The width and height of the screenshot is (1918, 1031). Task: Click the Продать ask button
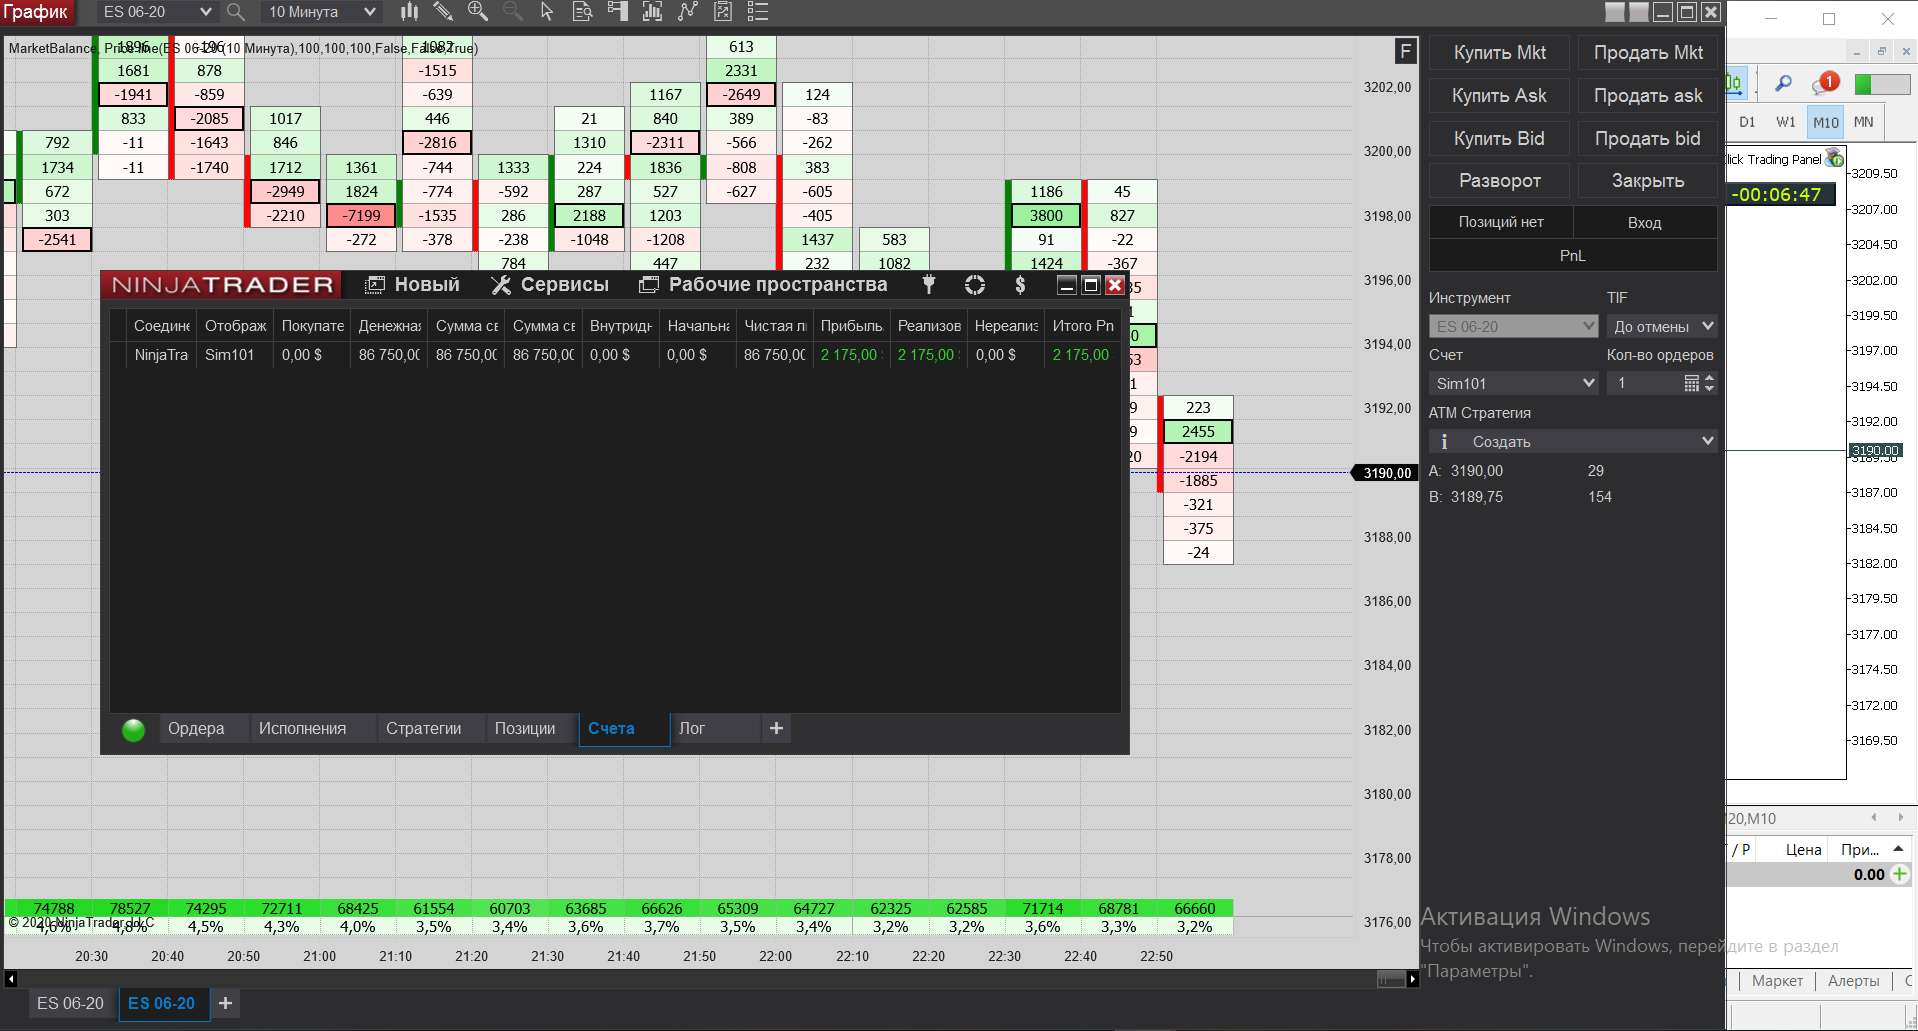click(x=1648, y=96)
